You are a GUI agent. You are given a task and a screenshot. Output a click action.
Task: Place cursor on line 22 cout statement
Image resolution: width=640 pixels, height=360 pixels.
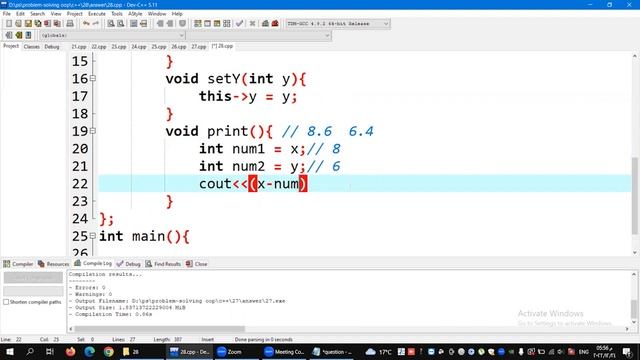click(x=253, y=184)
